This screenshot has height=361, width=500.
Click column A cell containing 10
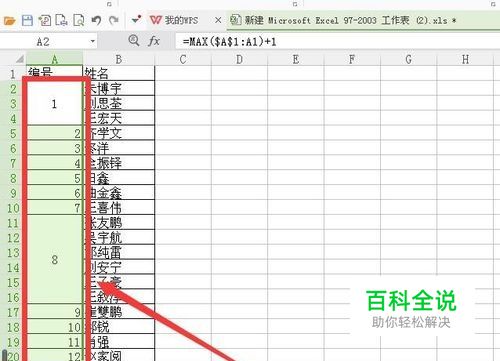(54, 327)
